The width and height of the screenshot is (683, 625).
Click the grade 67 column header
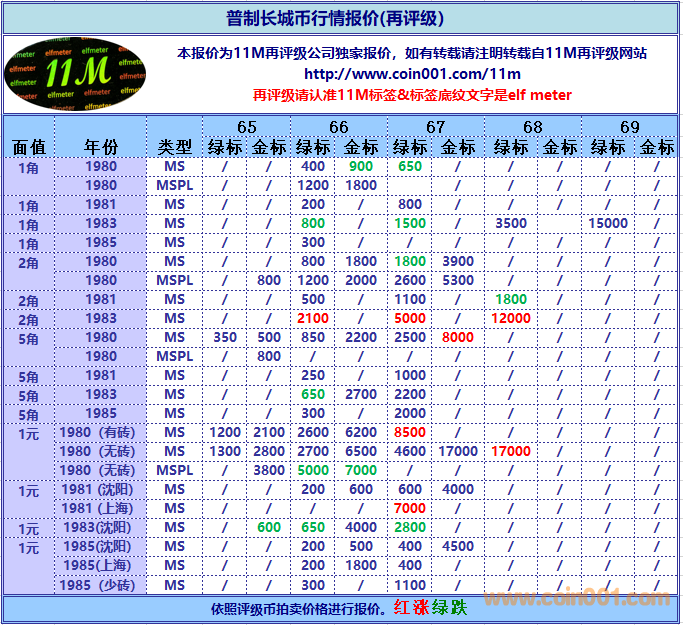pos(435,126)
